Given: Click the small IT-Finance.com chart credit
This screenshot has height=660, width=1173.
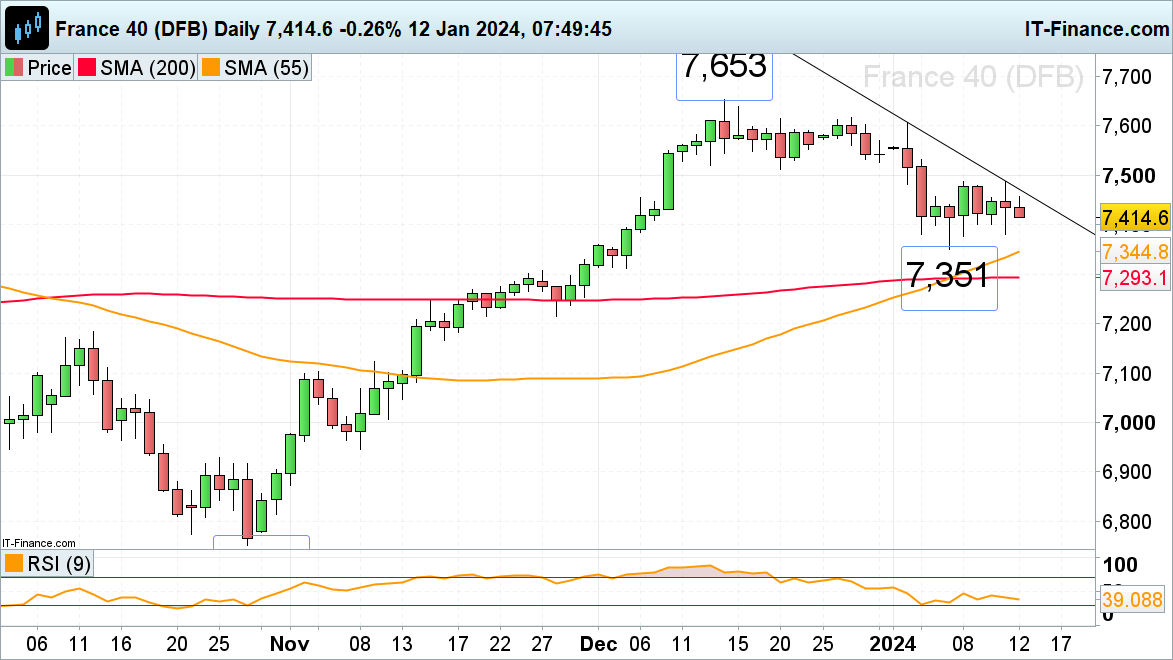Looking at the screenshot, I should (x=38, y=543).
